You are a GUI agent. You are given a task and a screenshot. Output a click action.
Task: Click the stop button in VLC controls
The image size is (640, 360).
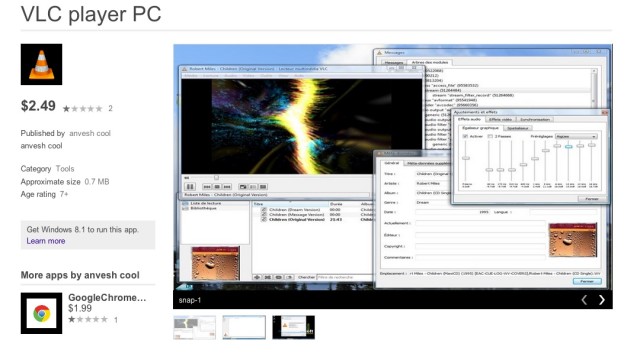pyautogui.click(x=217, y=187)
